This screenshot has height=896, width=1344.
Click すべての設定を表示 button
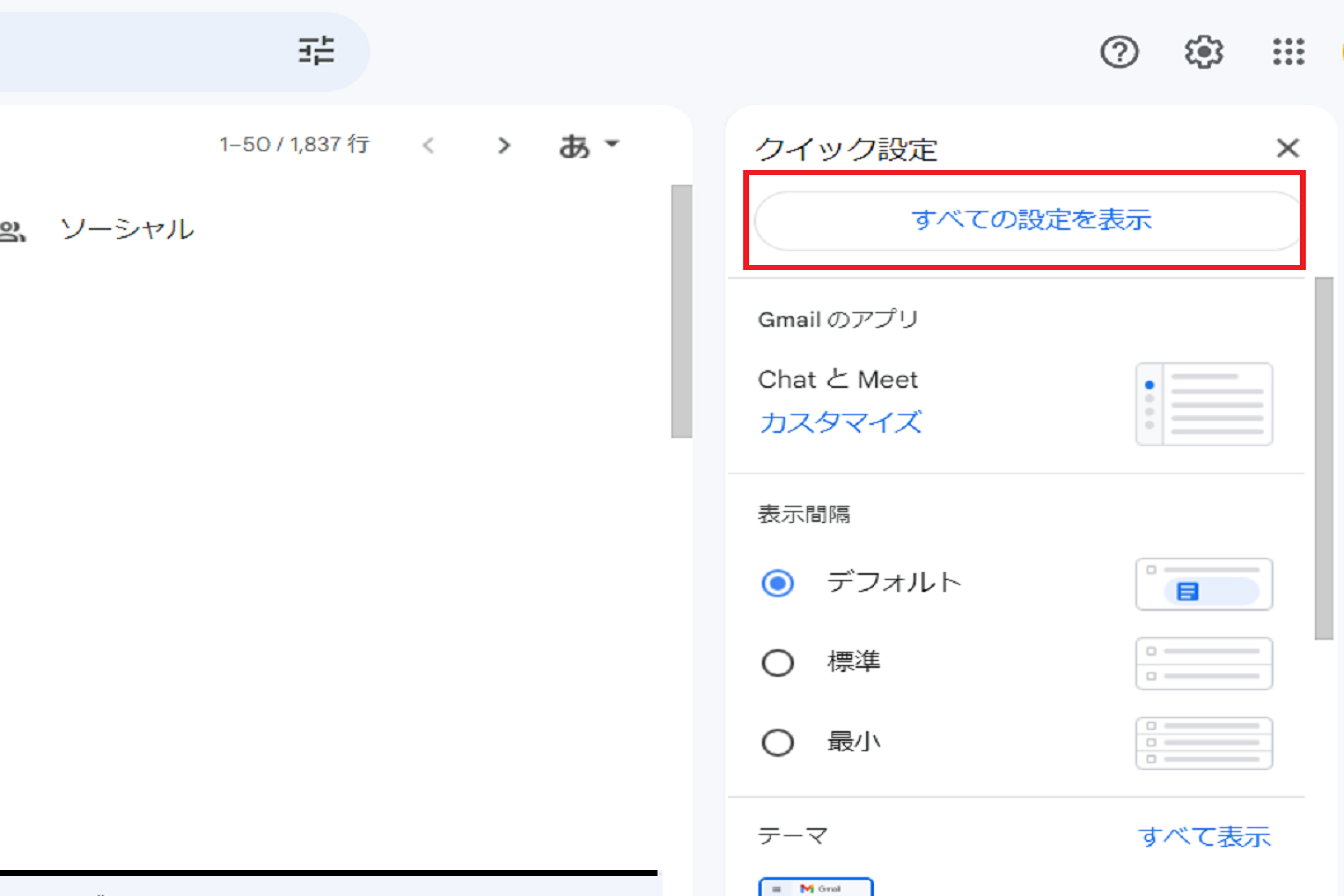[x=1030, y=220]
